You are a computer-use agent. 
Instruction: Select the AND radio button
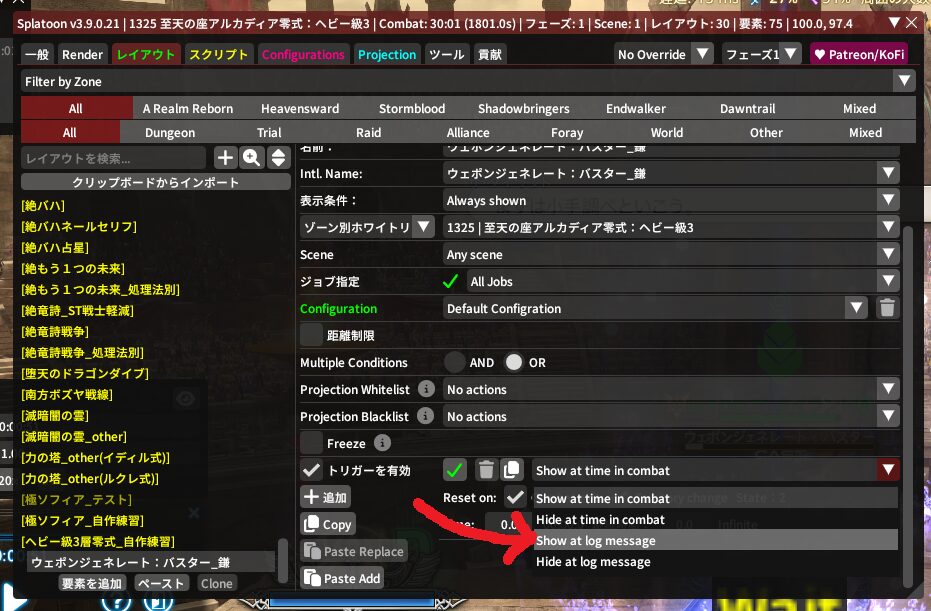click(455, 363)
